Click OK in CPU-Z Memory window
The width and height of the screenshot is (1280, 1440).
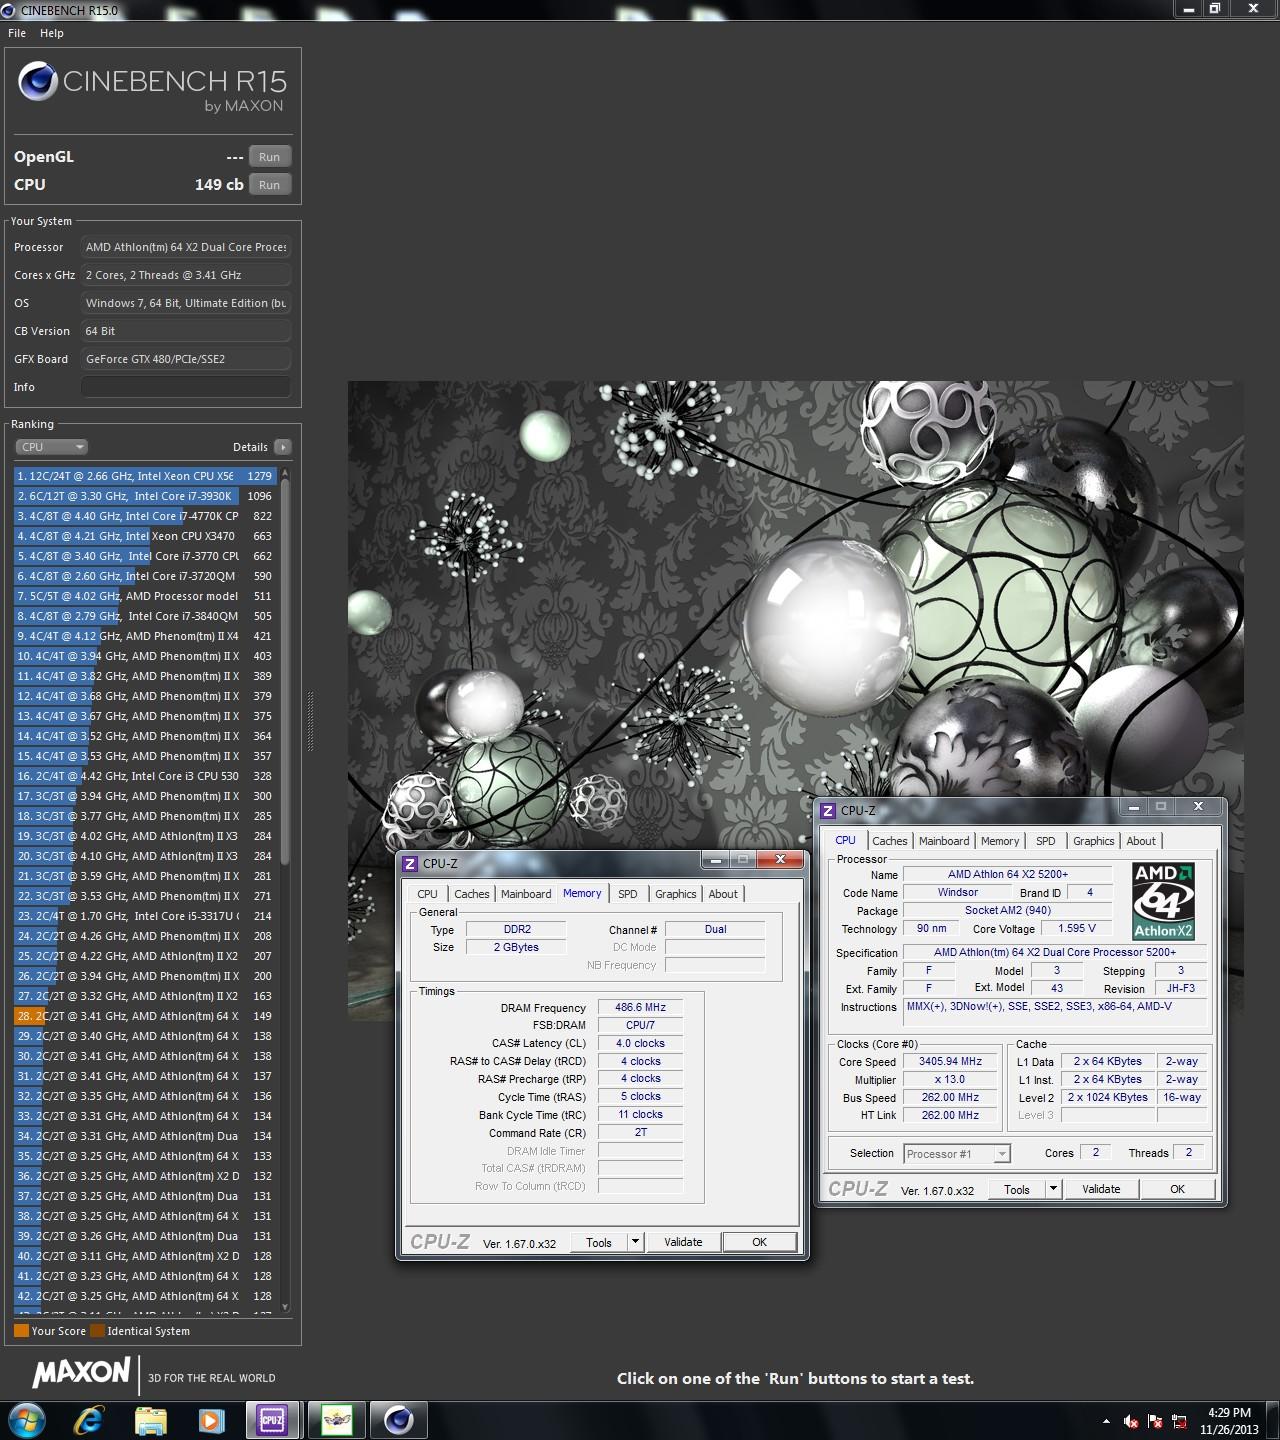click(x=759, y=1242)
